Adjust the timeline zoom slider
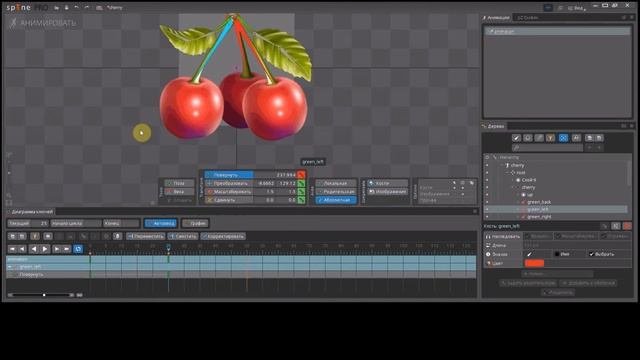Viewport: 640px width, 360px height. (x=44, y=295)
